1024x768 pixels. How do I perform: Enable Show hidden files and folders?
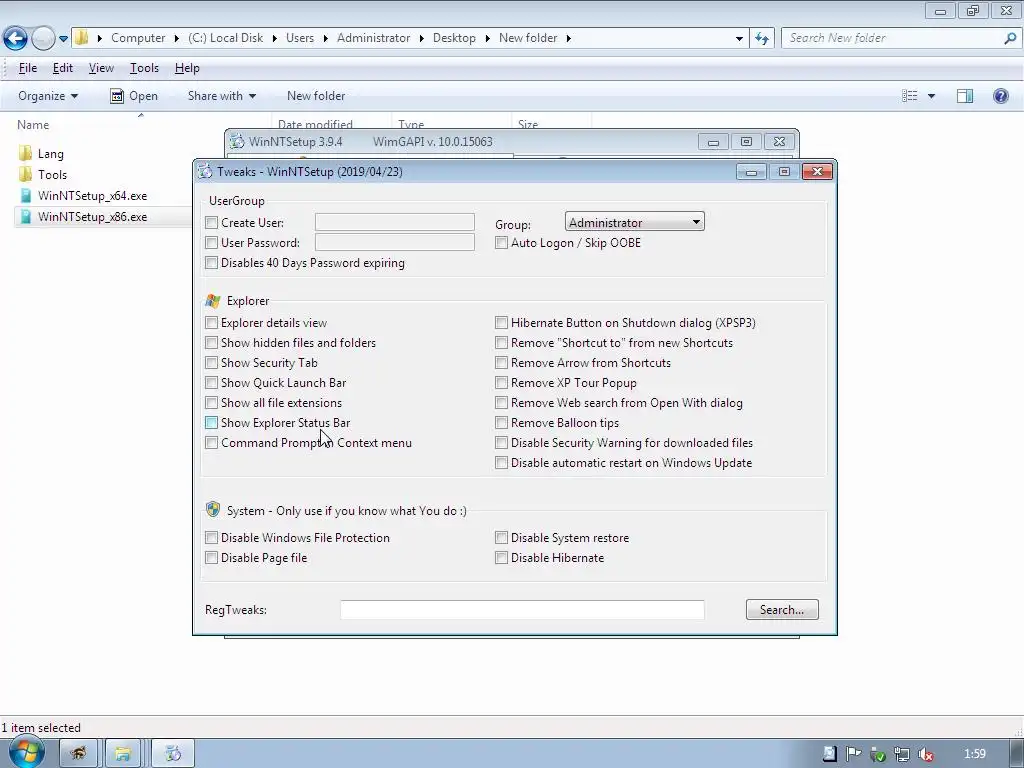211,343
